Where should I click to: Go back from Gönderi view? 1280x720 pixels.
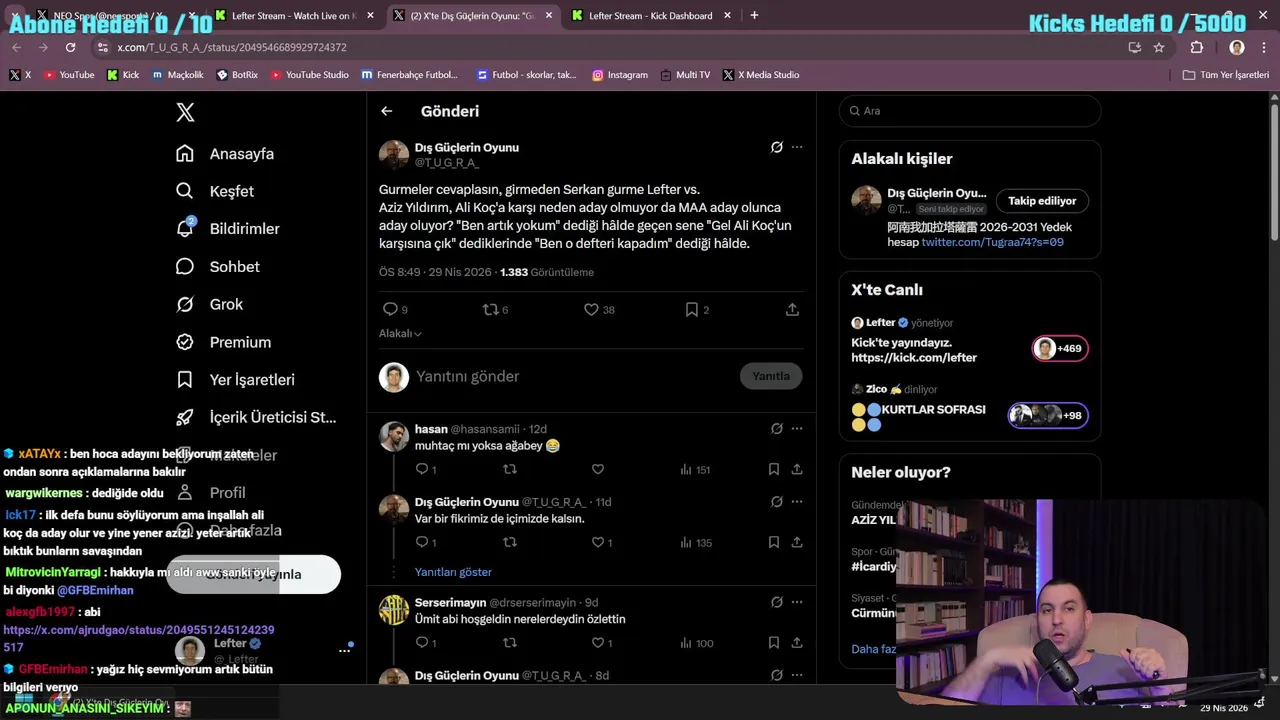pyautogui.click(x=387, y=111)
